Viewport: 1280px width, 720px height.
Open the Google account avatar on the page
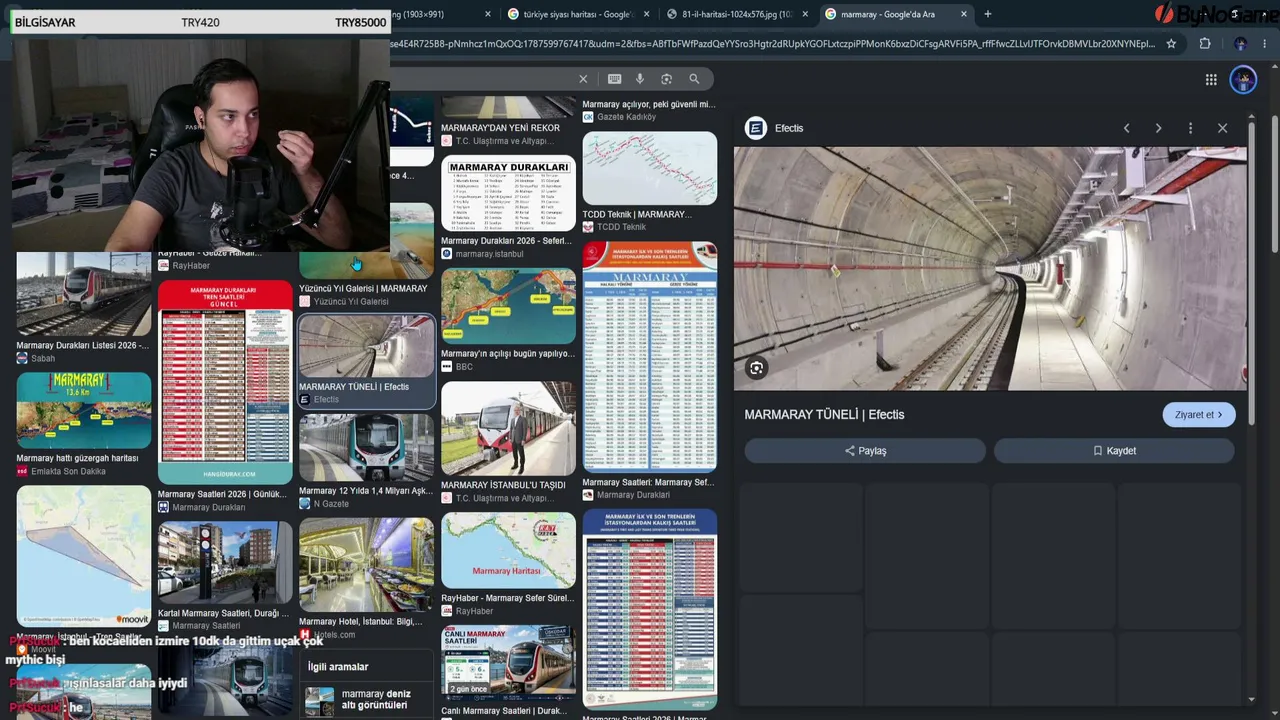click(x=1243, y=80)
